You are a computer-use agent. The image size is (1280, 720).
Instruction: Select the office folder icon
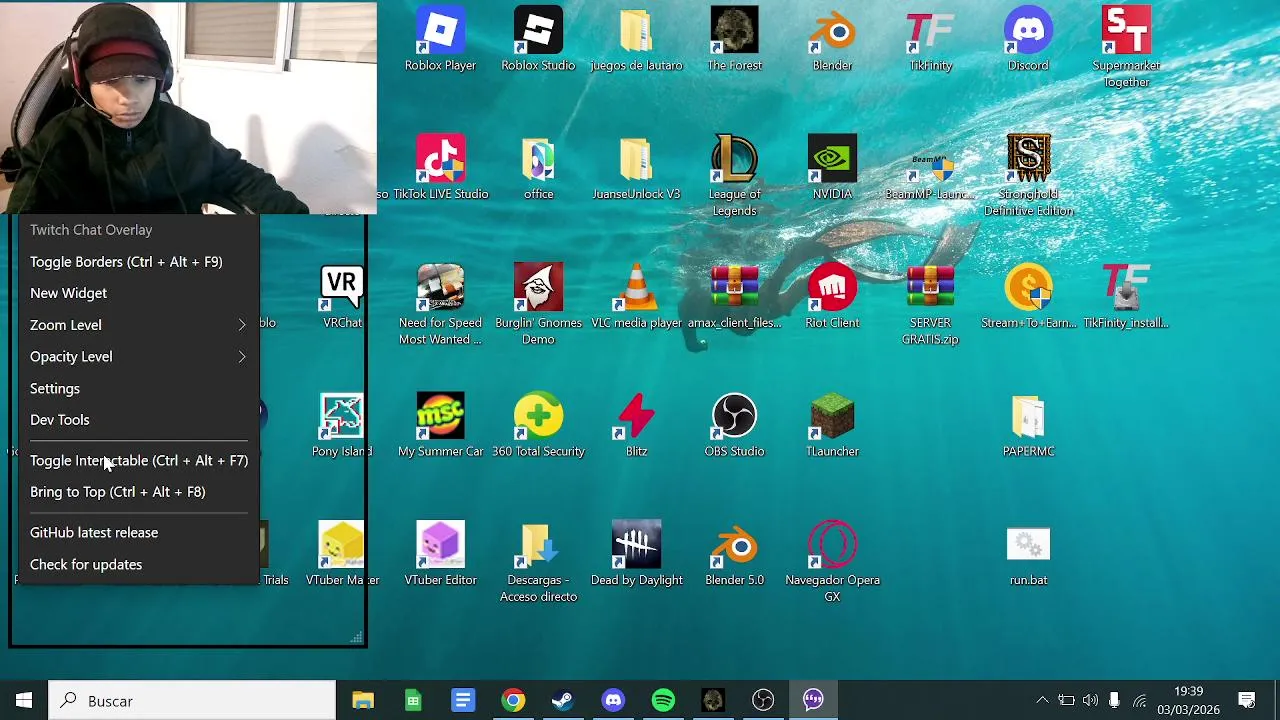point(538,168)
